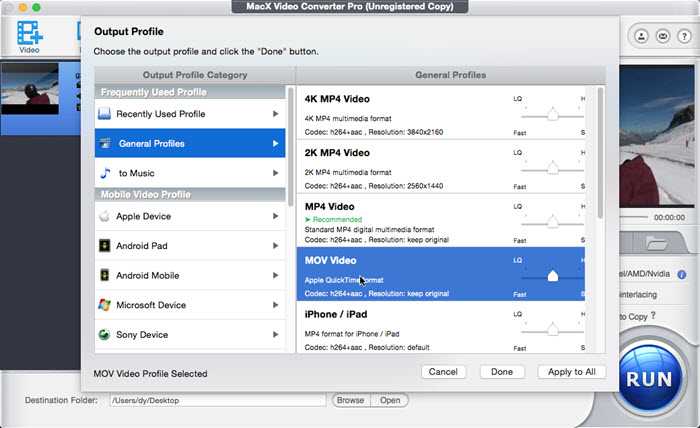Open the user account icon
700x428 pixels.
pyautogui.click(x=641, y=36)
